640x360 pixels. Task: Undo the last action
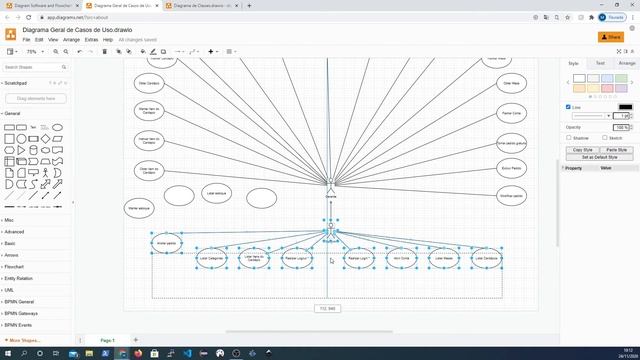[x=80, y=52]
